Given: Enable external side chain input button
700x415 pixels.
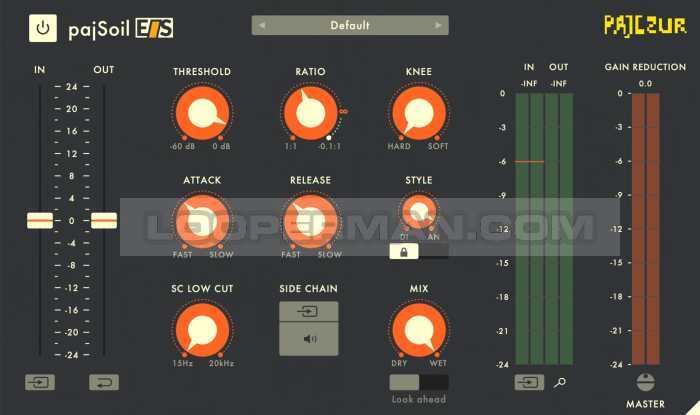Looking at the screenshot, I should pyautogui.click(x=308, y=311).
